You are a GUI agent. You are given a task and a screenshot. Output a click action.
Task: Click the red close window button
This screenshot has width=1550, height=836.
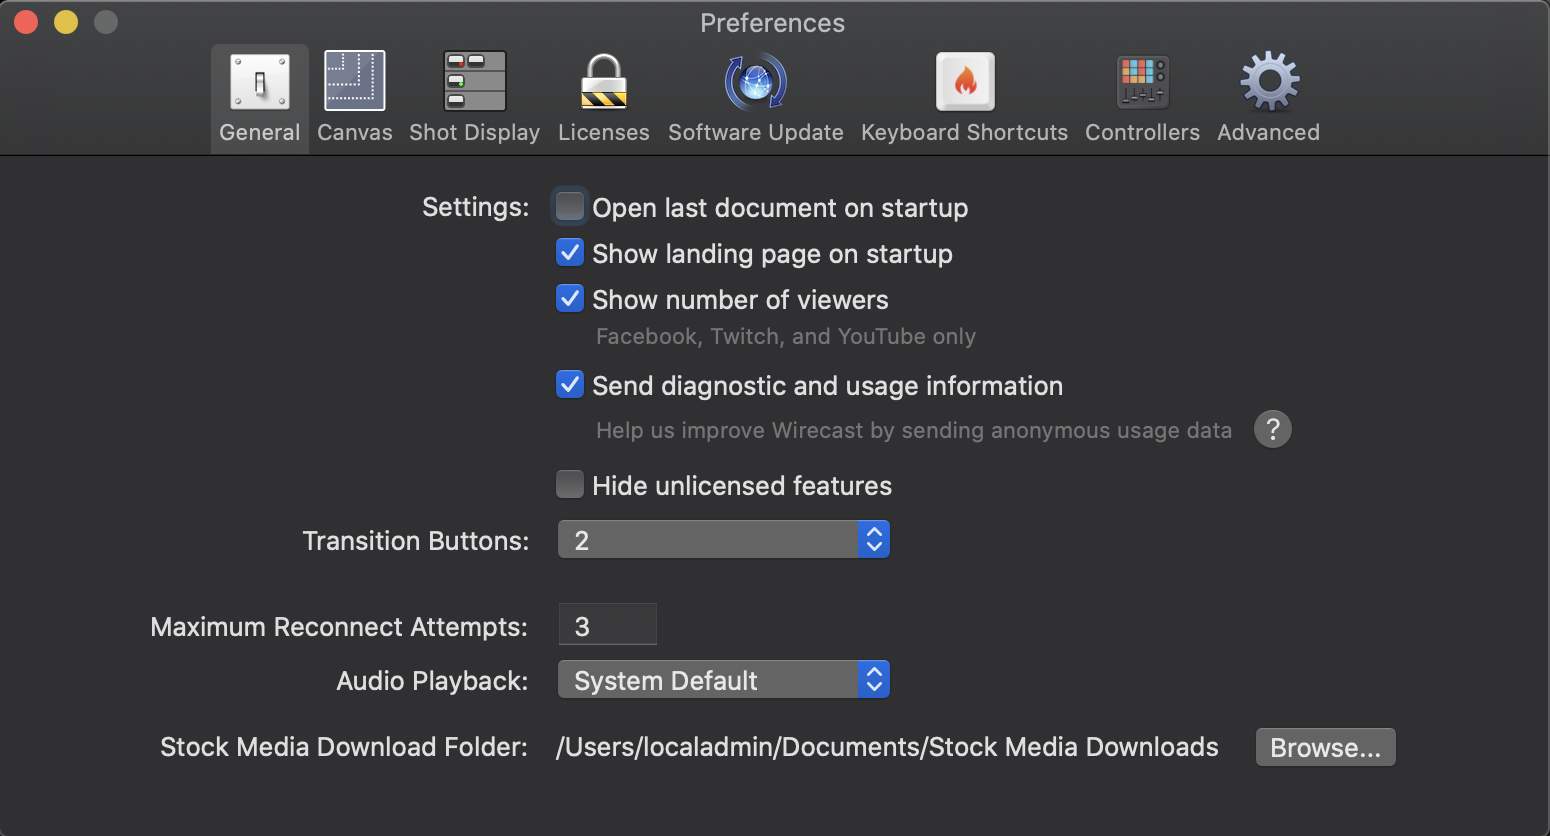pyautogui.click(x=26, y=22)
